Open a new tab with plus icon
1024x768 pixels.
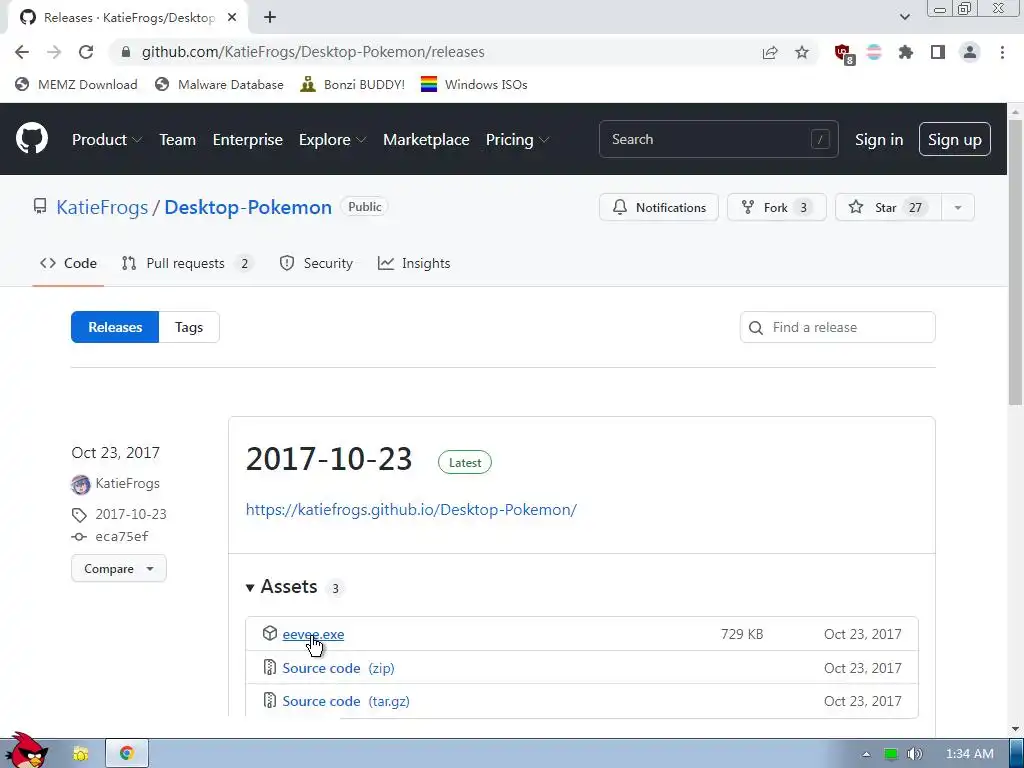tap(270, 18)
